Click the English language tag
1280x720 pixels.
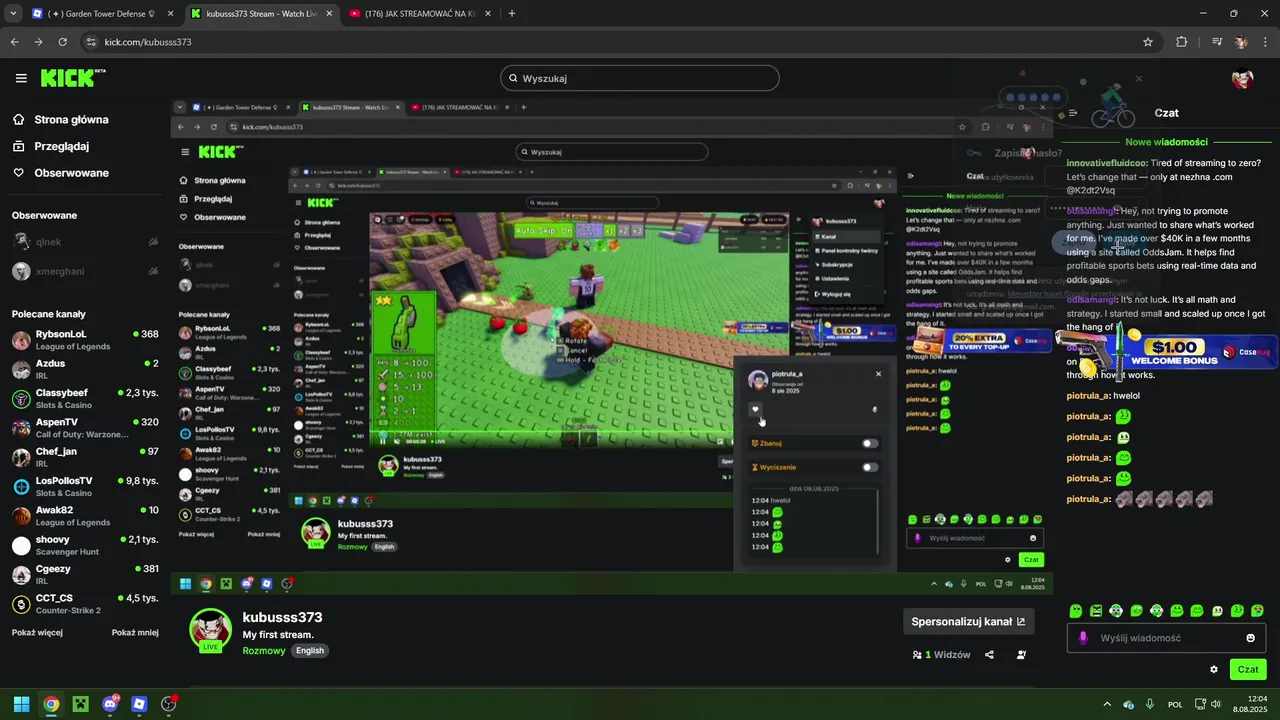coord(310,650)
